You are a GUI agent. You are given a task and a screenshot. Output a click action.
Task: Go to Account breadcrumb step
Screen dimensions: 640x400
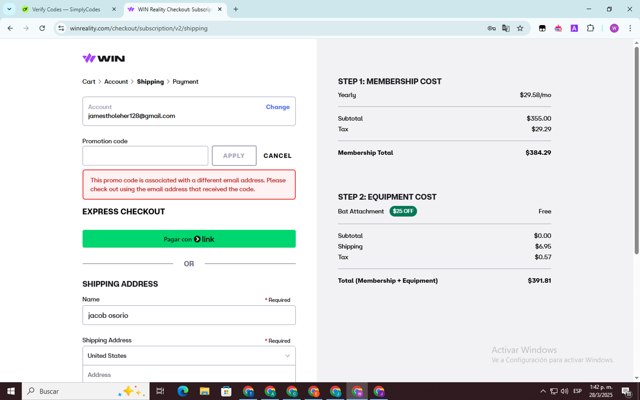[116, 82]
